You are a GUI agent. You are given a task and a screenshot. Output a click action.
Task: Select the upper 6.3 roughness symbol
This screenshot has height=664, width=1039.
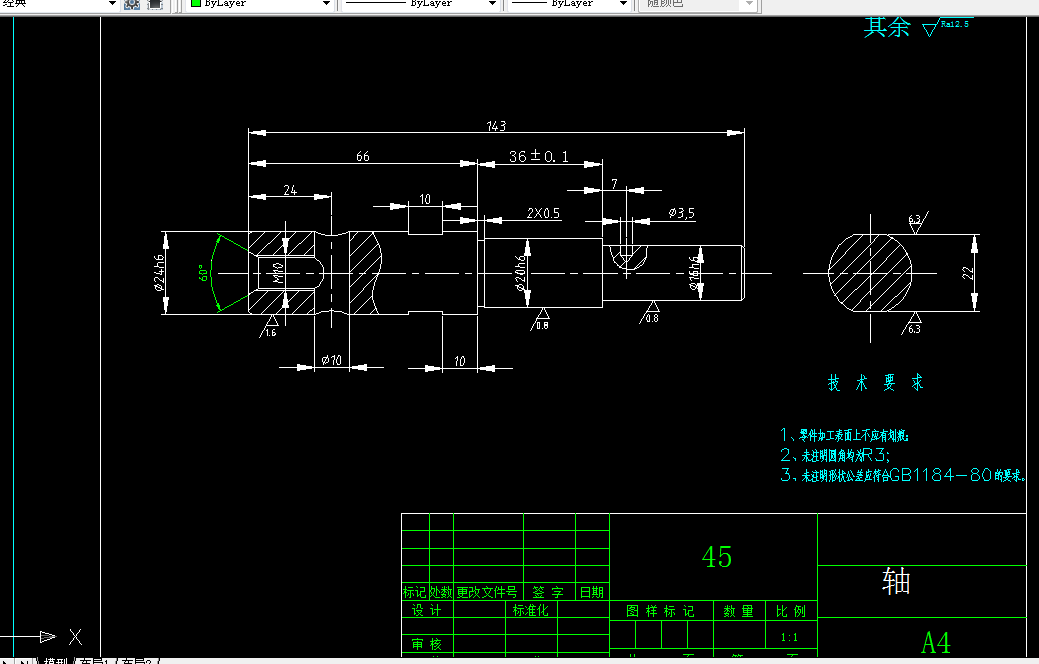click(x=917, y=222)
